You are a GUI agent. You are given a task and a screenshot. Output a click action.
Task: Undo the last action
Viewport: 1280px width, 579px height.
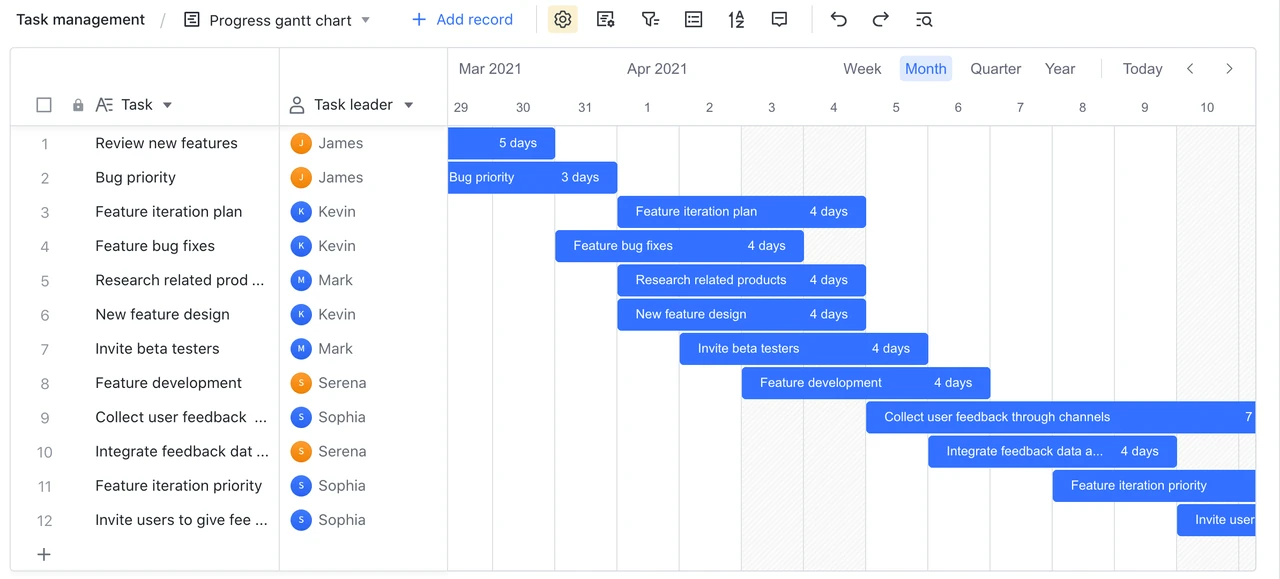pyautogui.click(x=838, y=19)
